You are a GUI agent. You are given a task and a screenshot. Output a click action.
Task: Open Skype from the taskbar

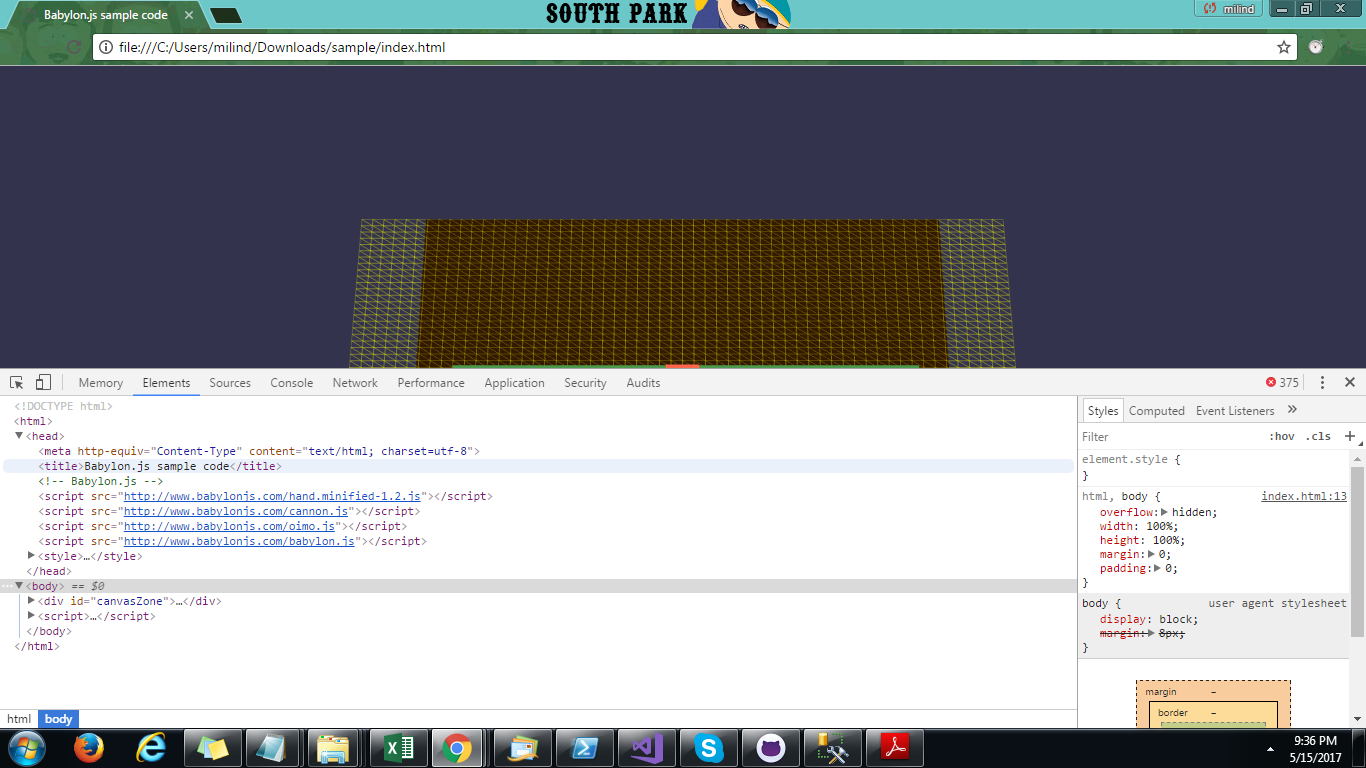[x=708, y=748]
